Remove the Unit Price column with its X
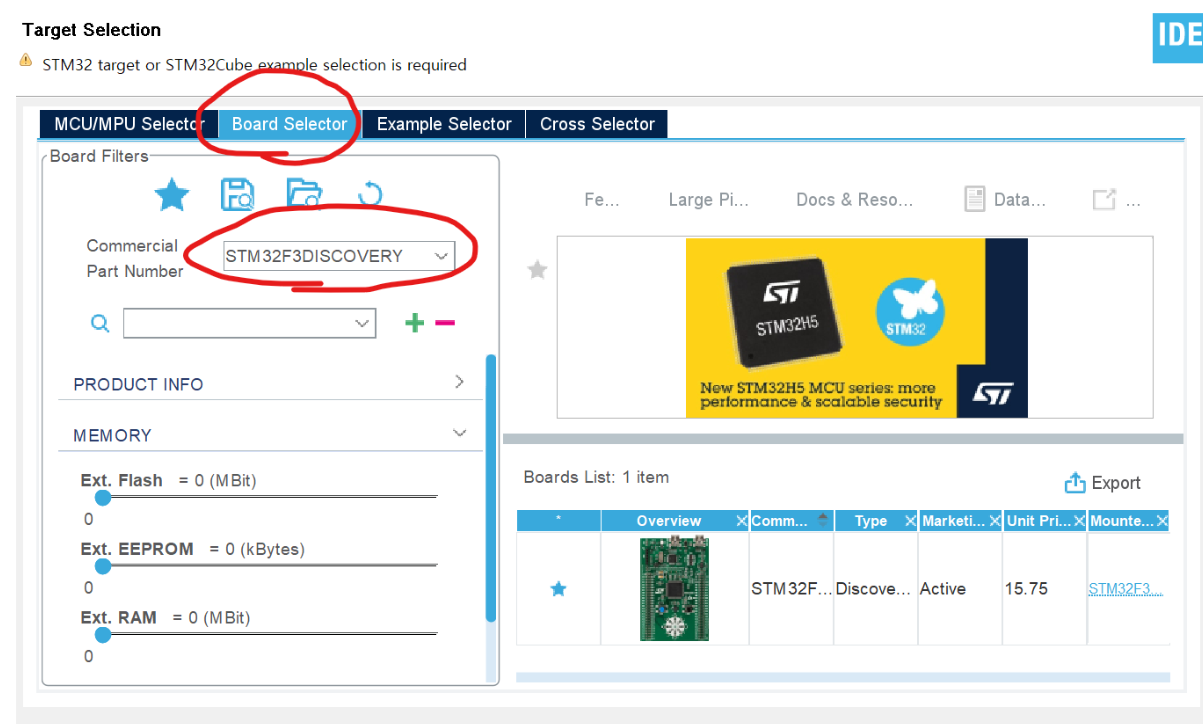1203x724 pixels. click(x=1079, y=521)
